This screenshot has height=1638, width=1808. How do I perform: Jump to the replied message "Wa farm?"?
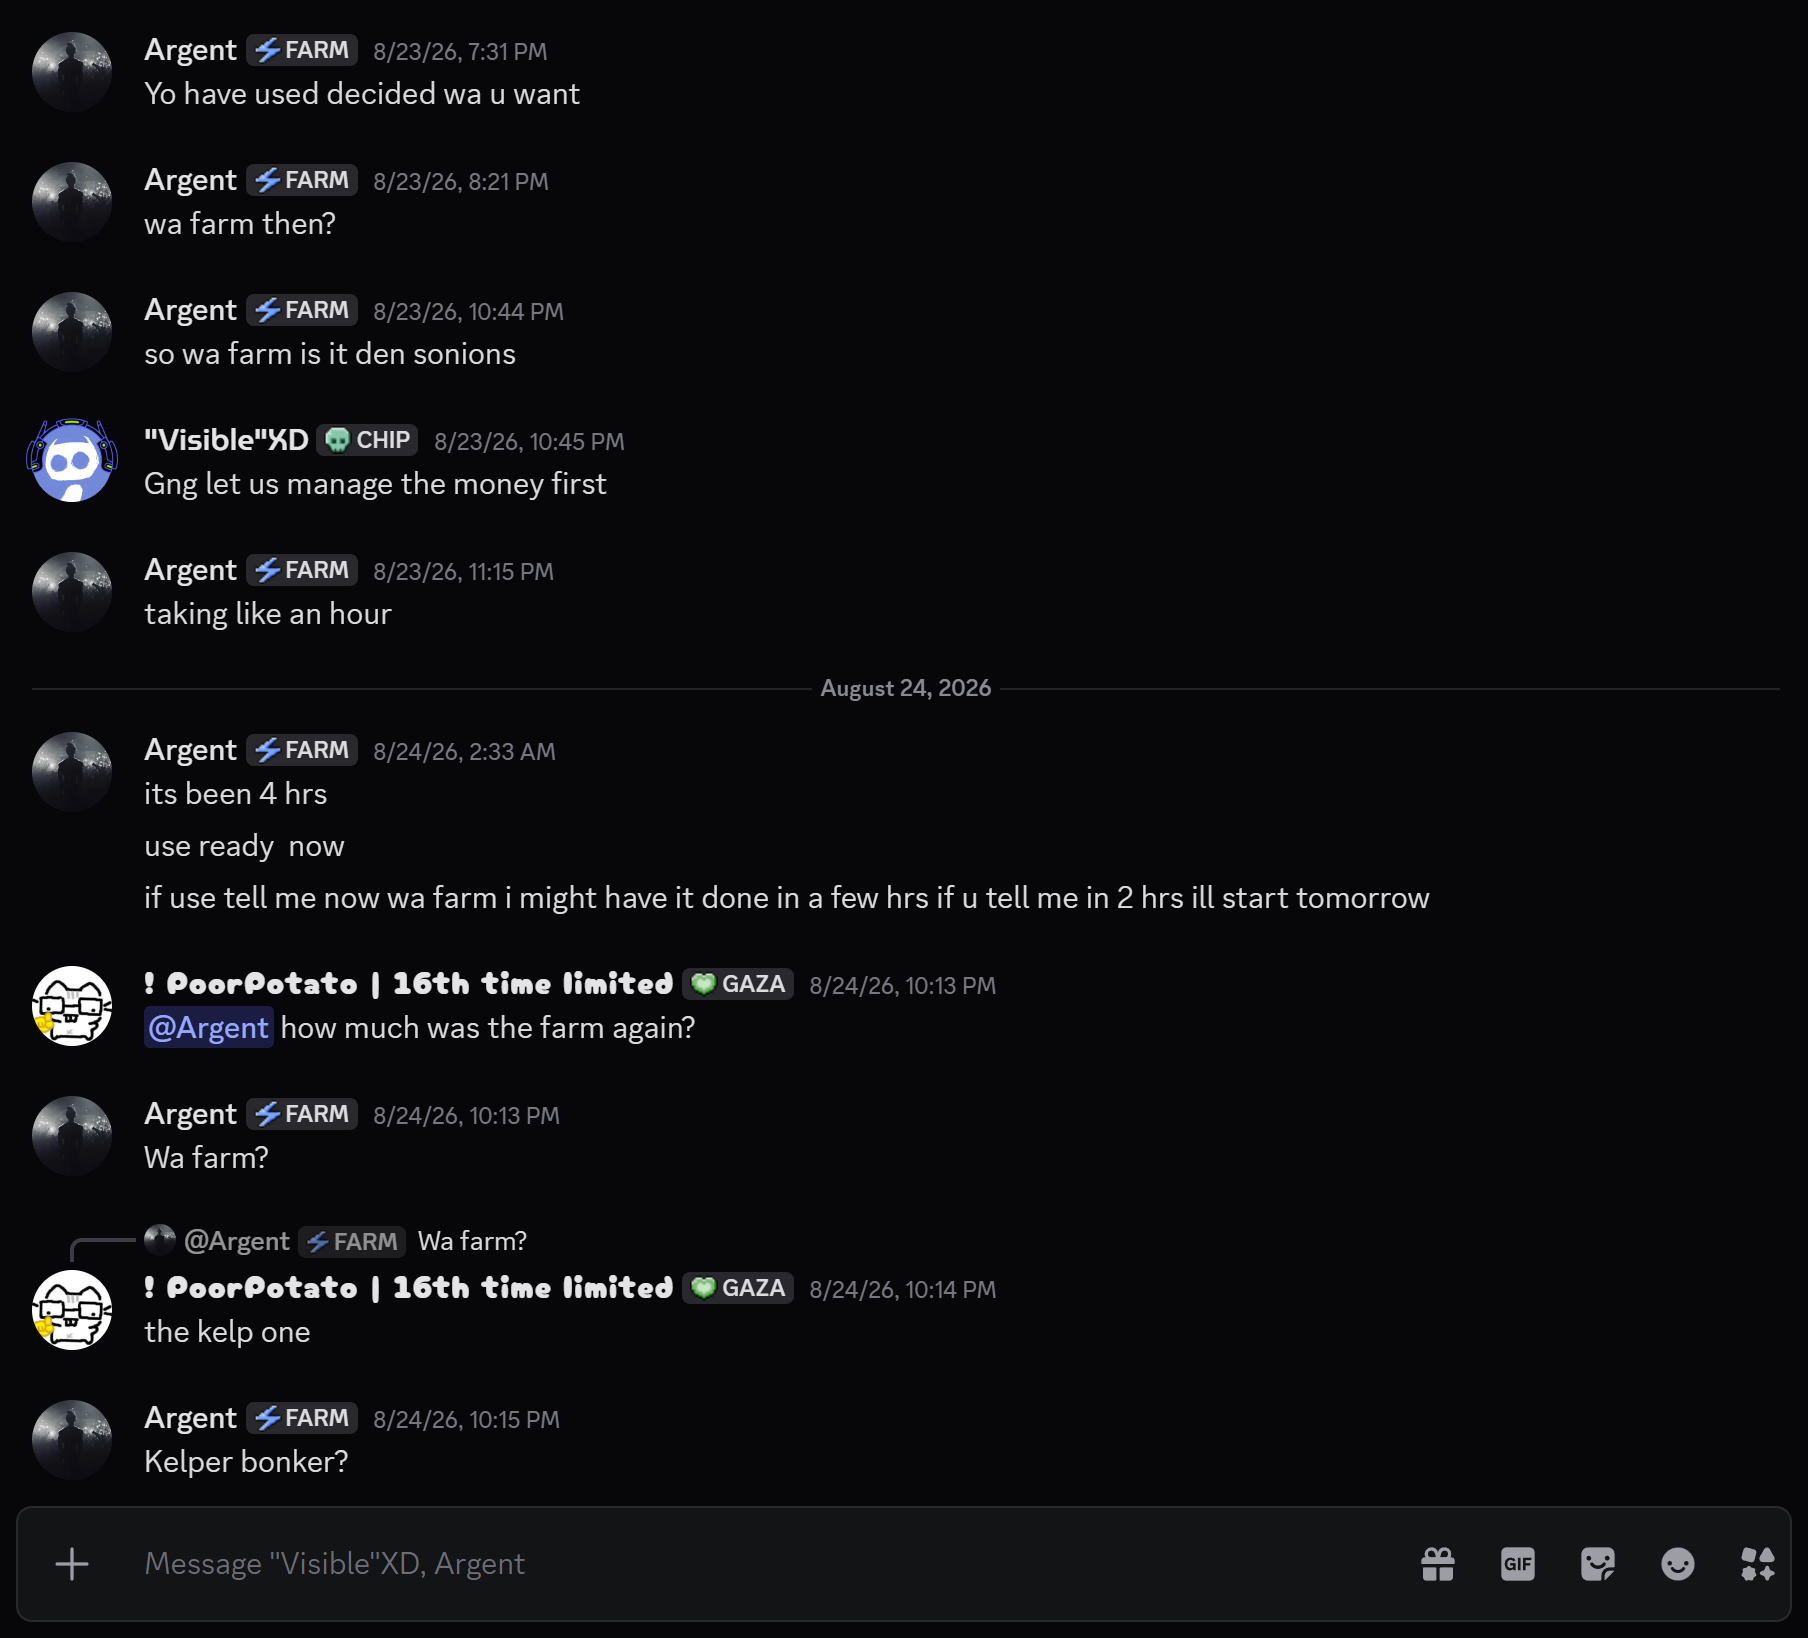(x=472, y=1241)
